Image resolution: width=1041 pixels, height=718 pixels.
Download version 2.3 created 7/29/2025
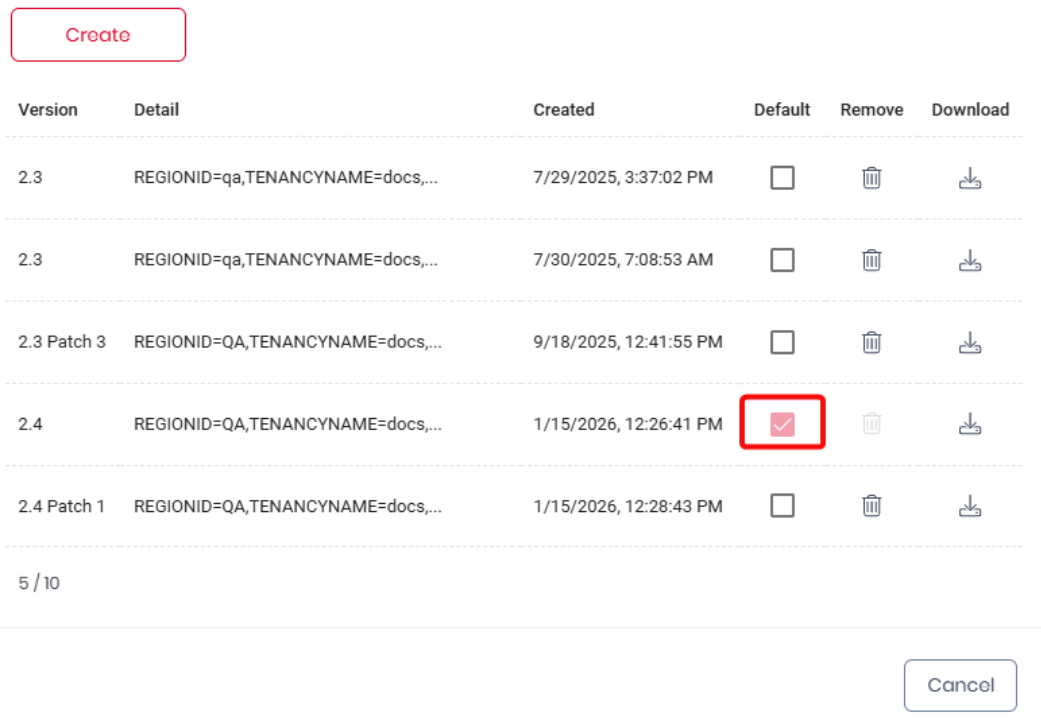969,178
